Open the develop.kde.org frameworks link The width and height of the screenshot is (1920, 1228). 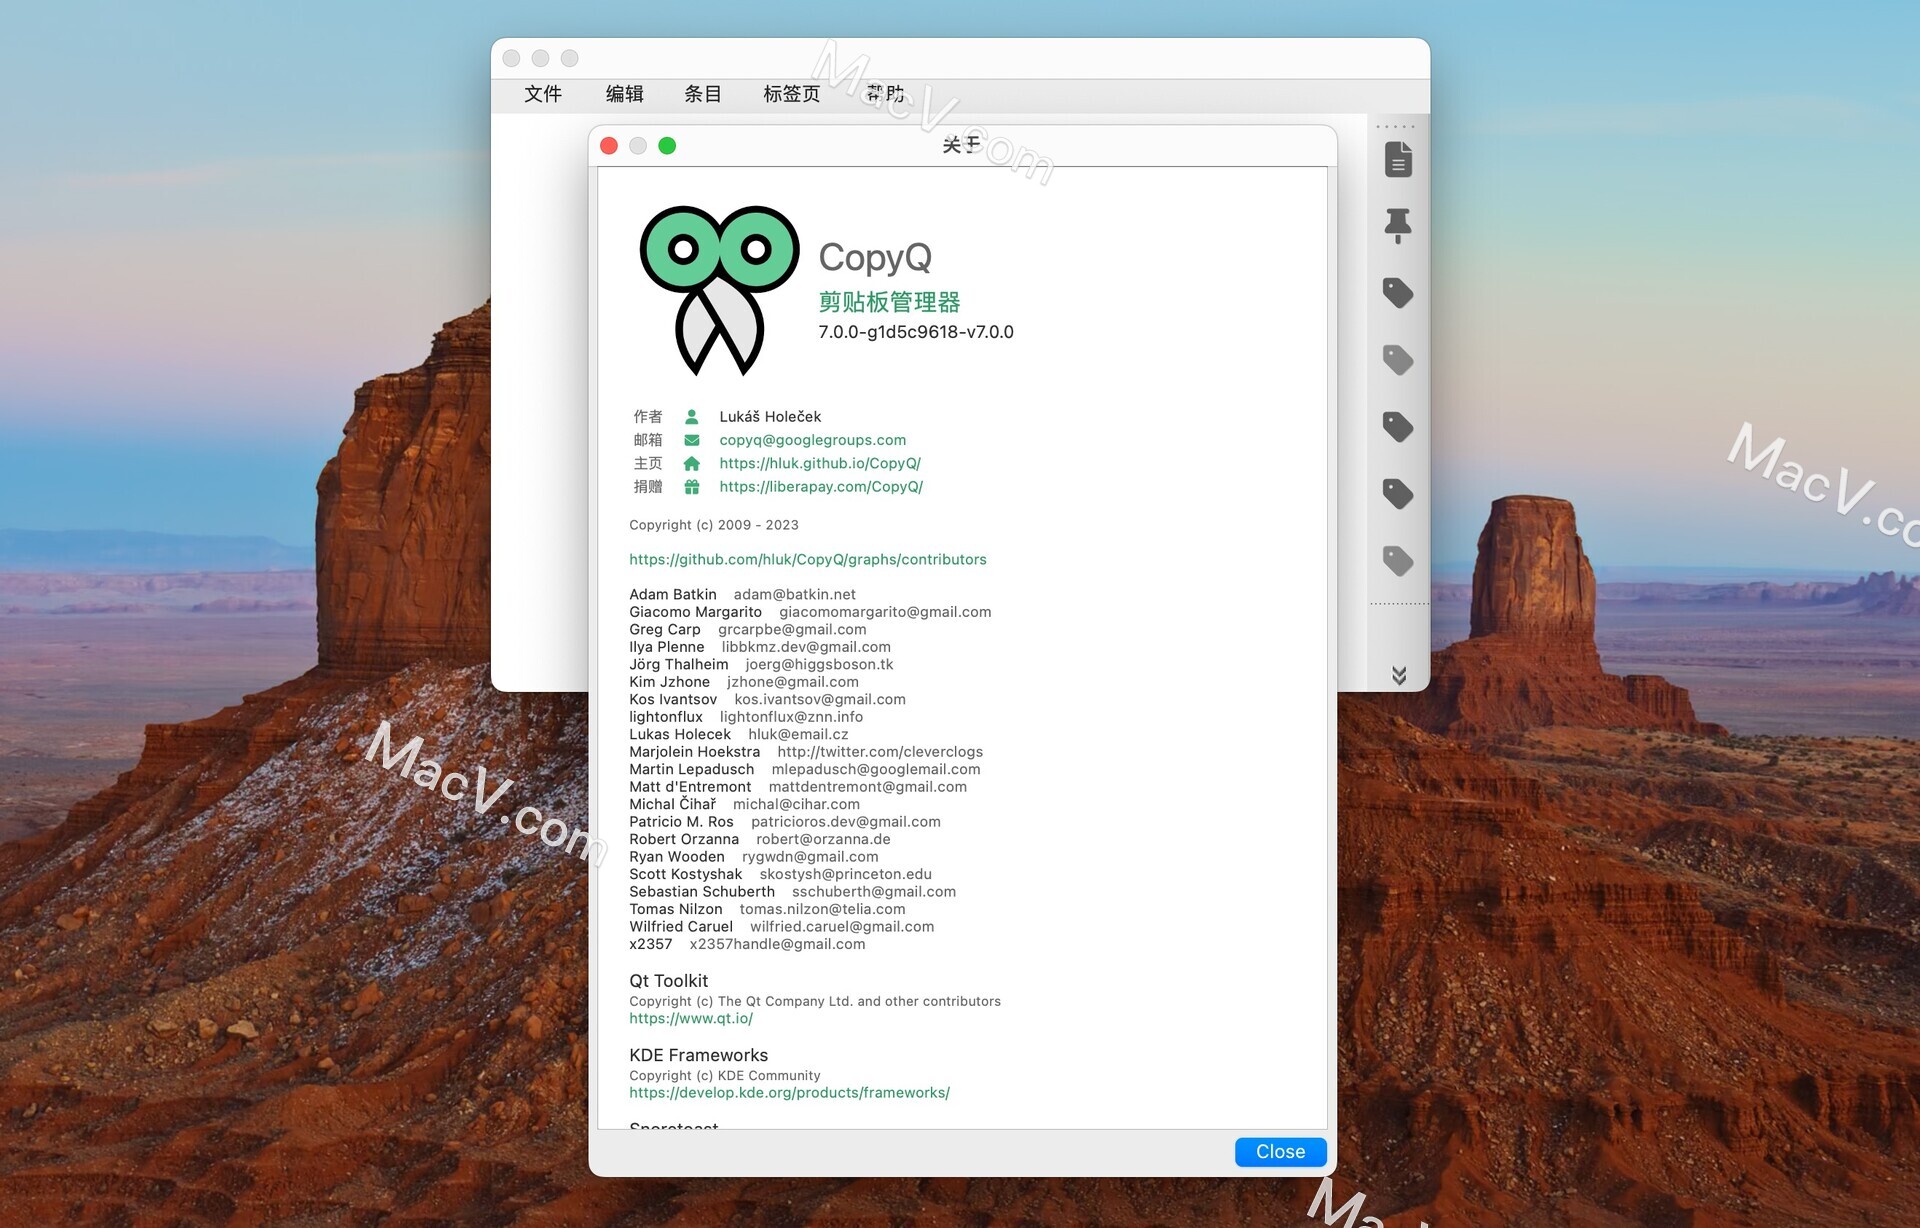(x=789, y=1093)
